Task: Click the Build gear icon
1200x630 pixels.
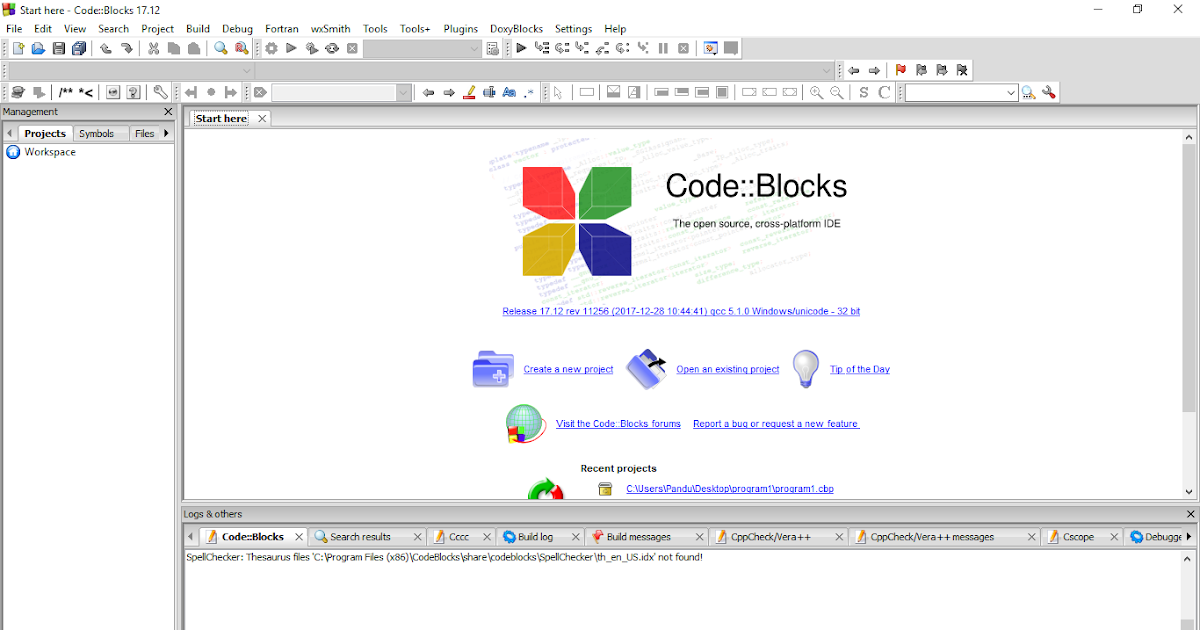Action: point(271,48)
